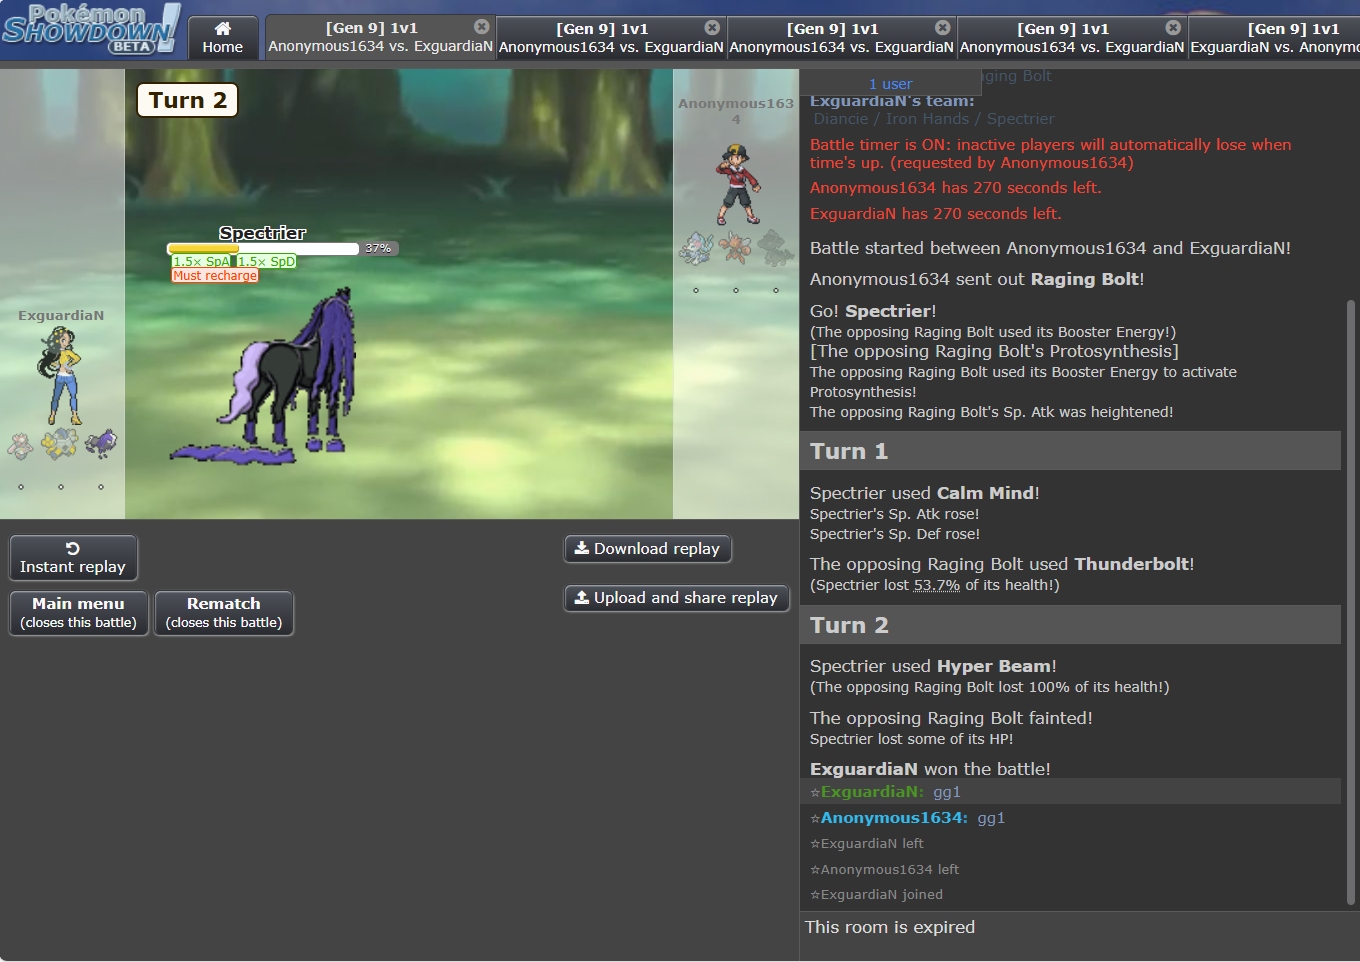Click the underlined 53.7% damage value

(x=936, y=586)
